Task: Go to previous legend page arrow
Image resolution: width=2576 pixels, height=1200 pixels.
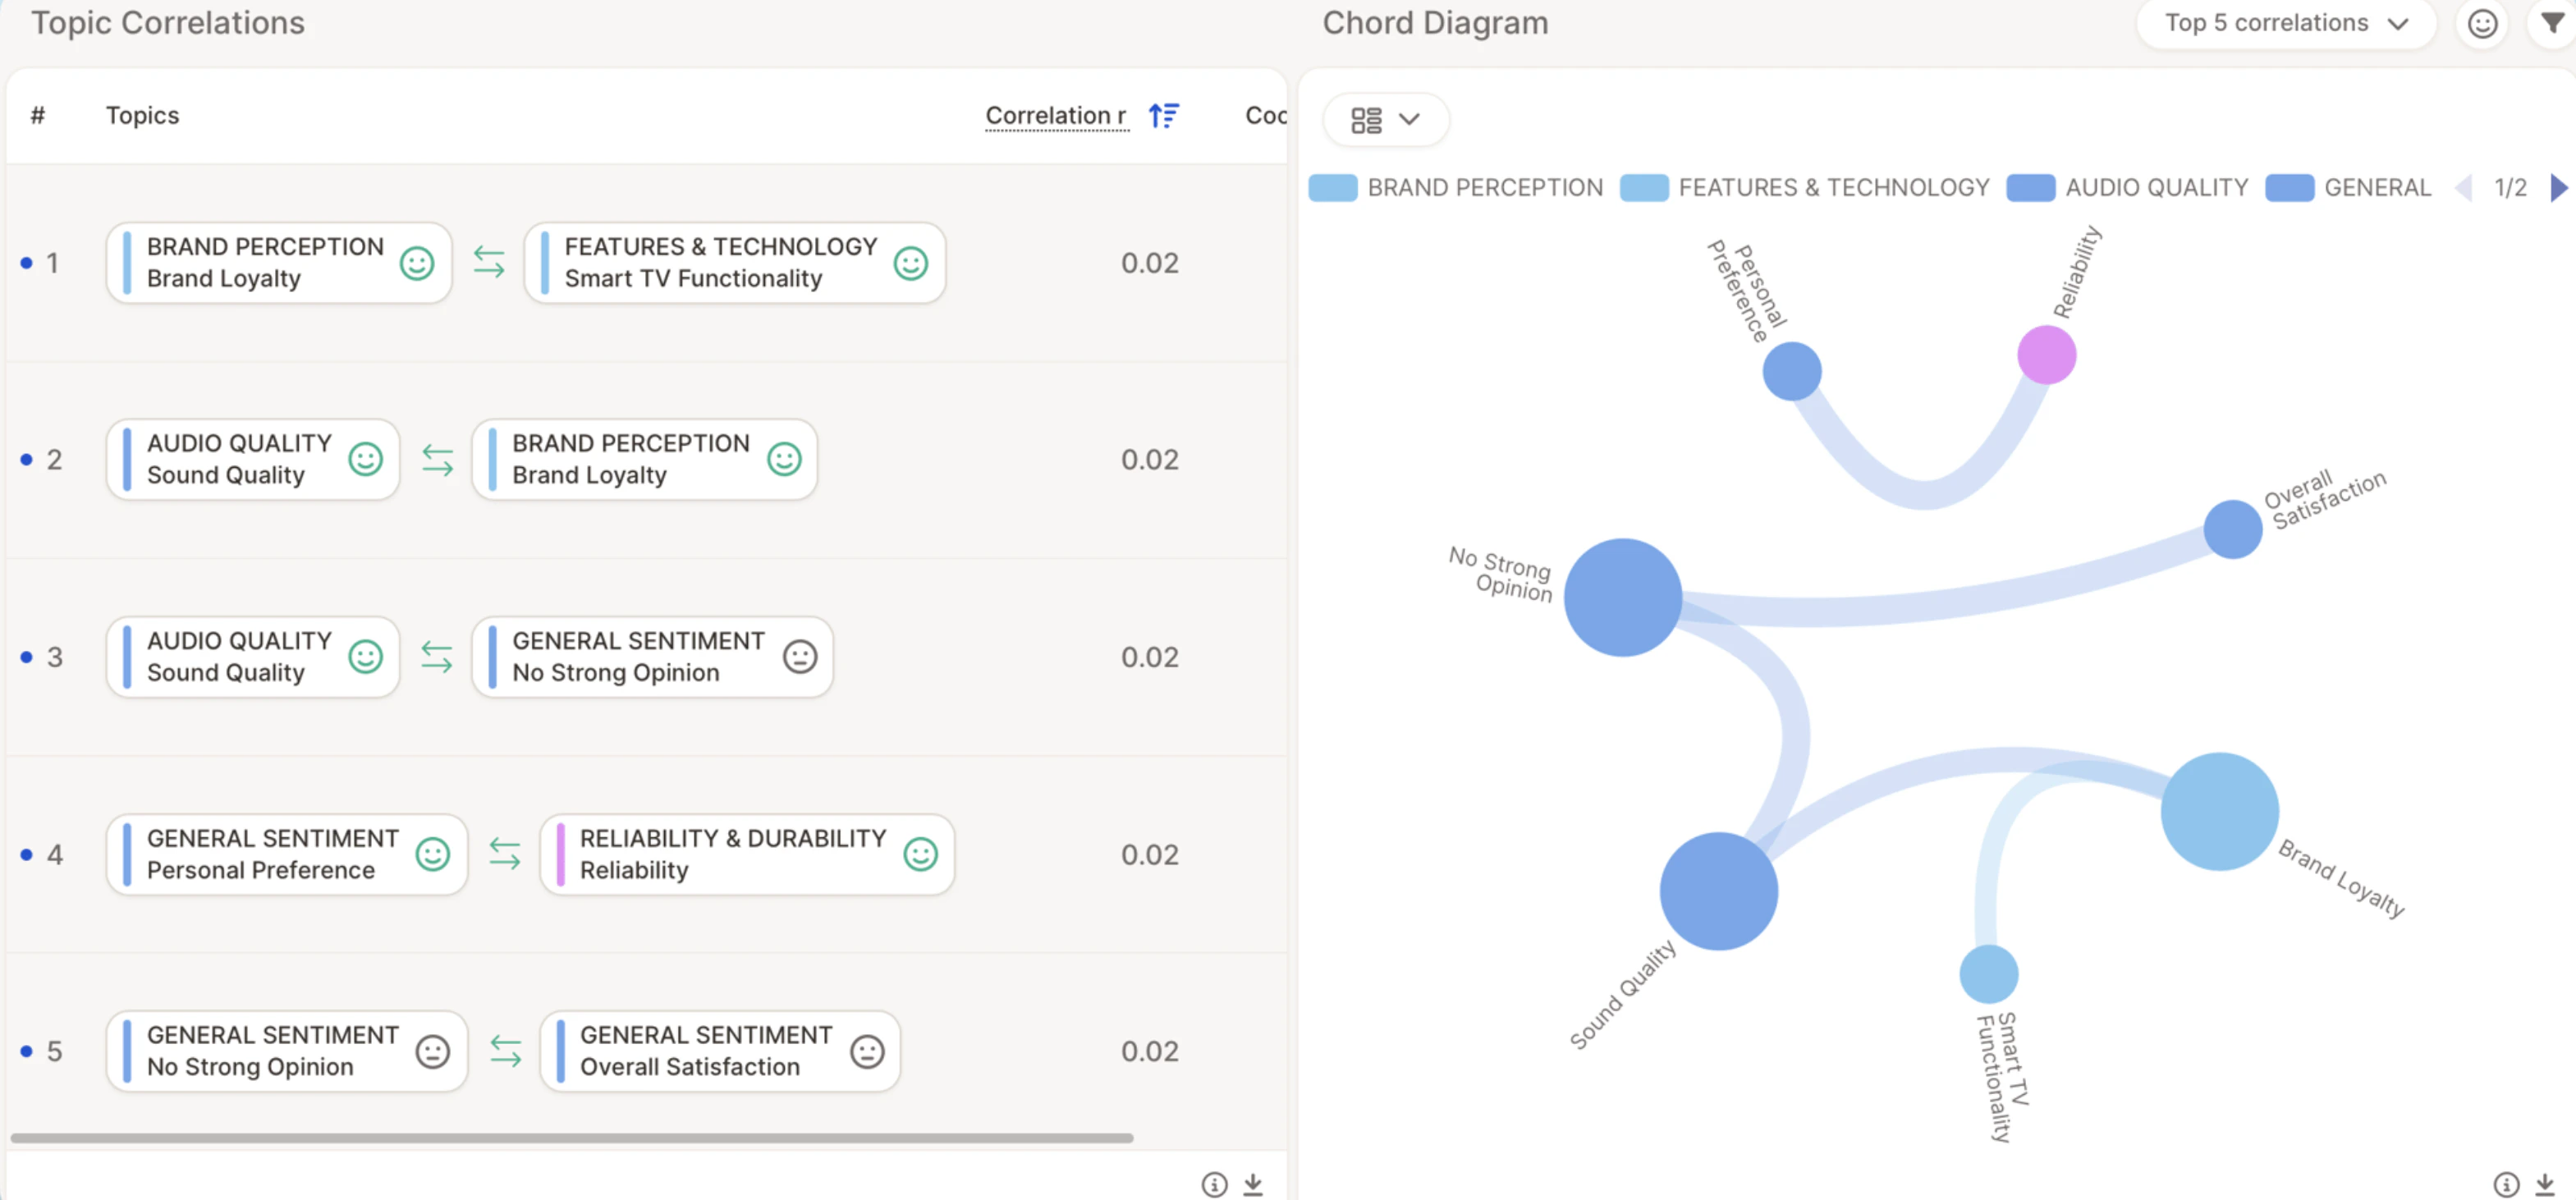Action: tap(2464, 188)
